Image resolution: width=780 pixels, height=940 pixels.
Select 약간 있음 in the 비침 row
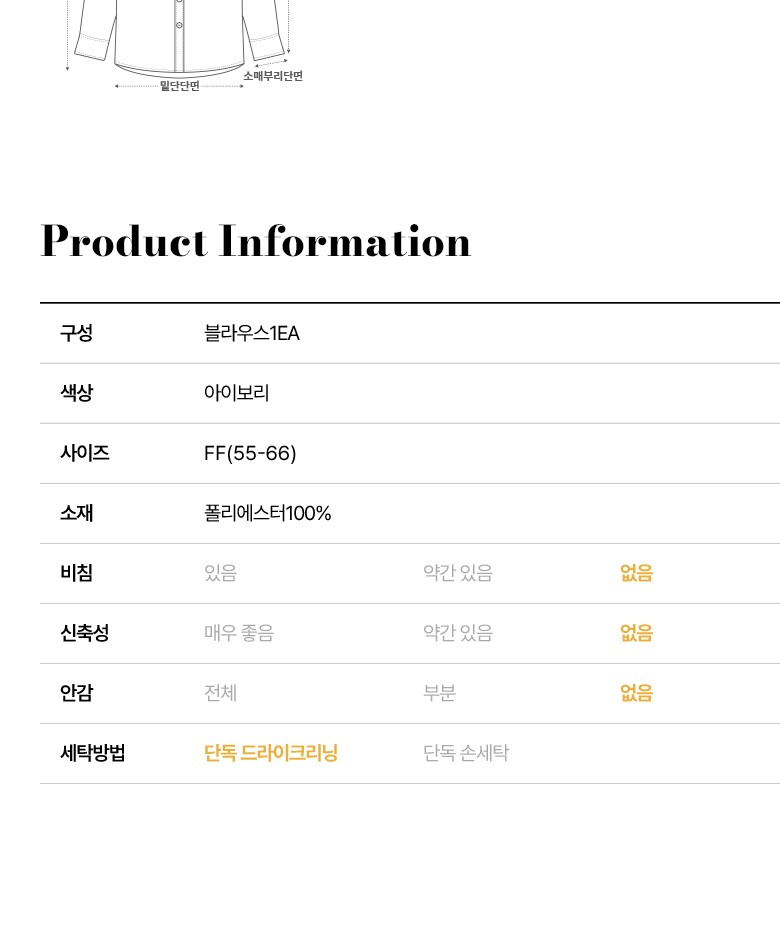(x=457, y=573)
